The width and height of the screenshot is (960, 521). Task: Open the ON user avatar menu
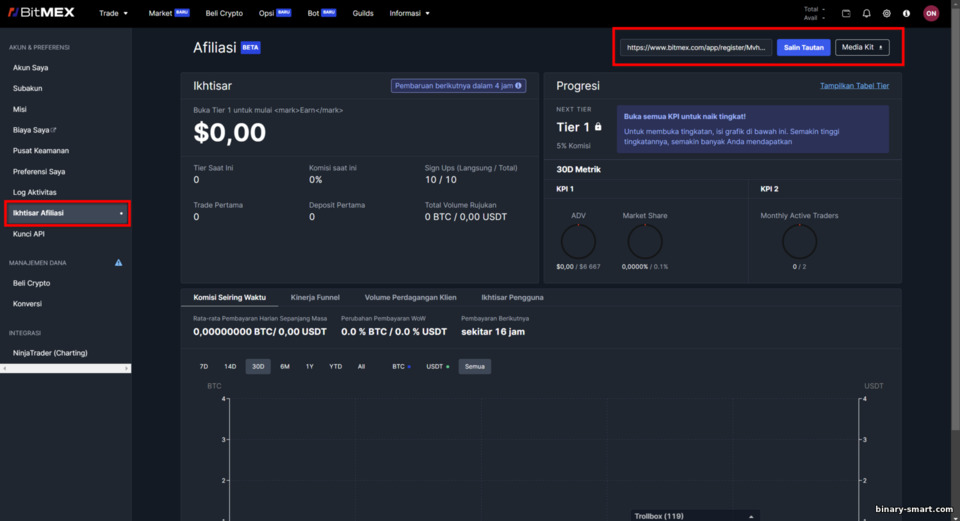coord(931,13)
